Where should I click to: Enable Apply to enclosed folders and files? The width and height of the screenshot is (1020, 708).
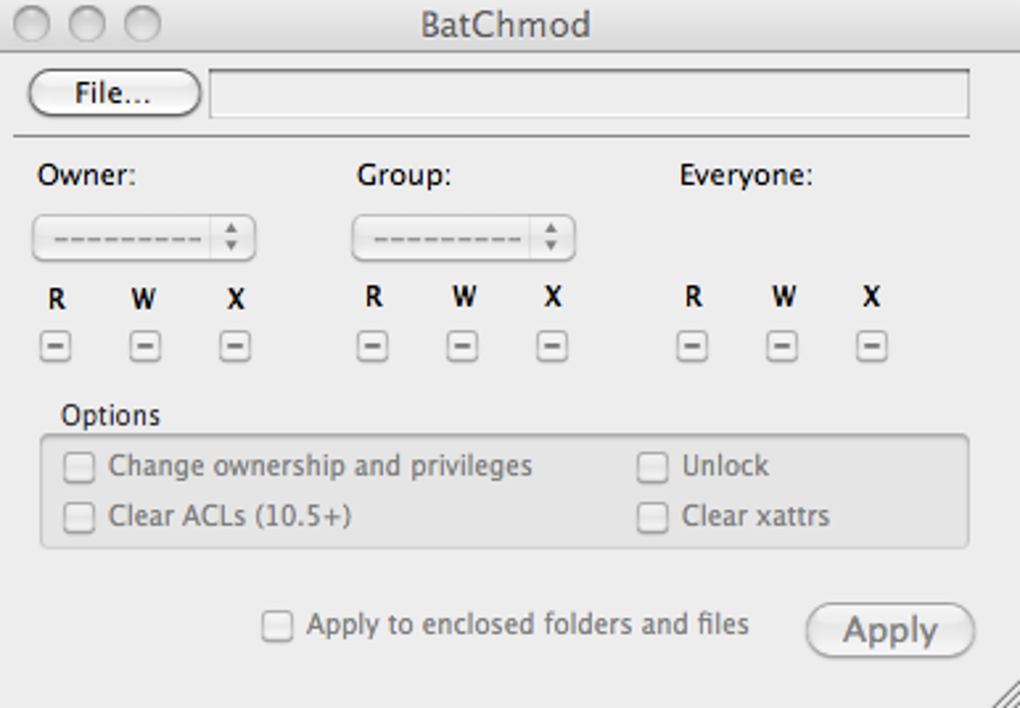click(277, 626)
